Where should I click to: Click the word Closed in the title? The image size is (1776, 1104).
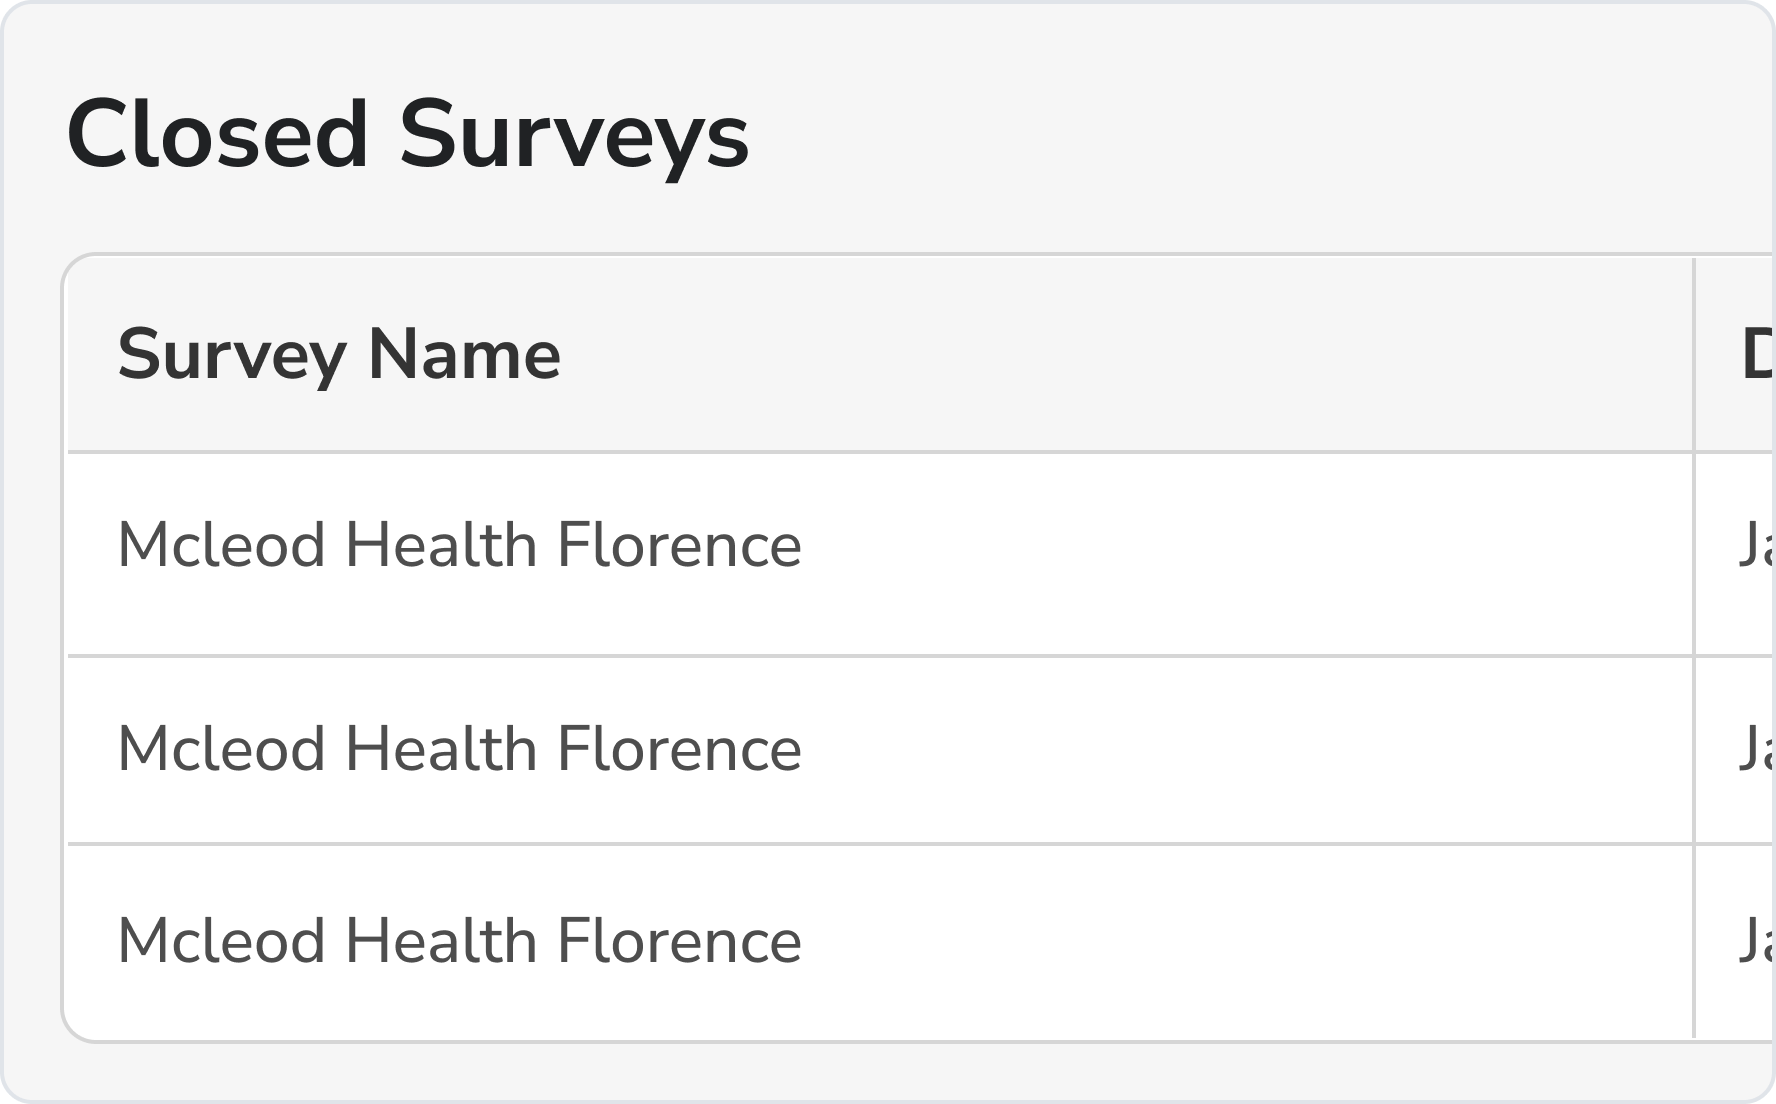(x=218, y=135)
